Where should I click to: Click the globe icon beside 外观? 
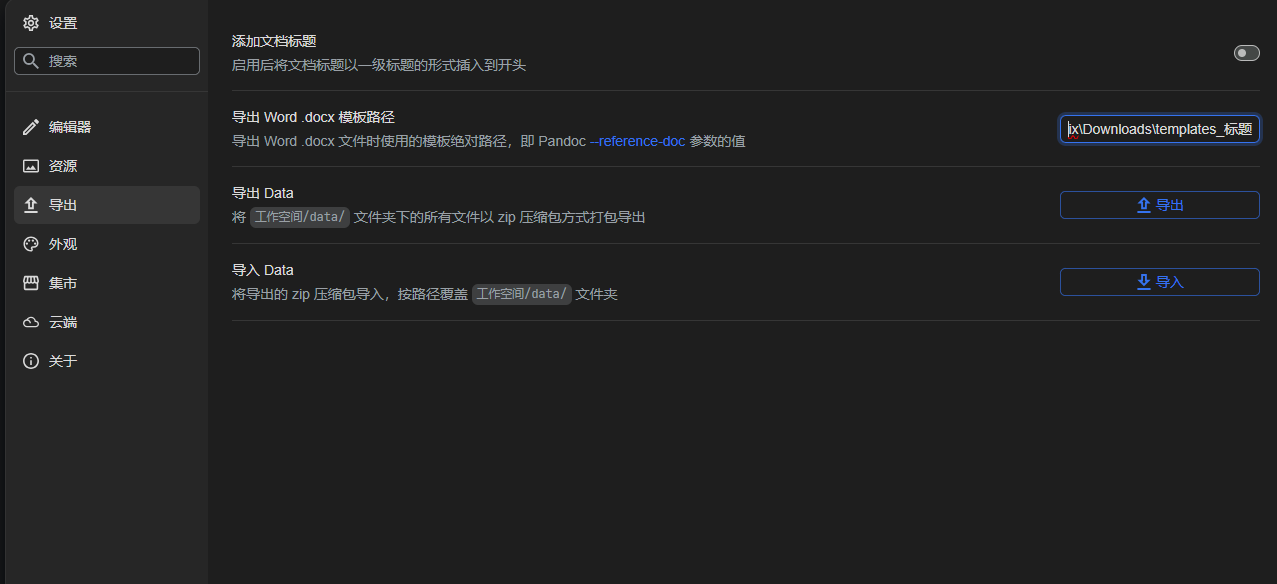(31, 243)
